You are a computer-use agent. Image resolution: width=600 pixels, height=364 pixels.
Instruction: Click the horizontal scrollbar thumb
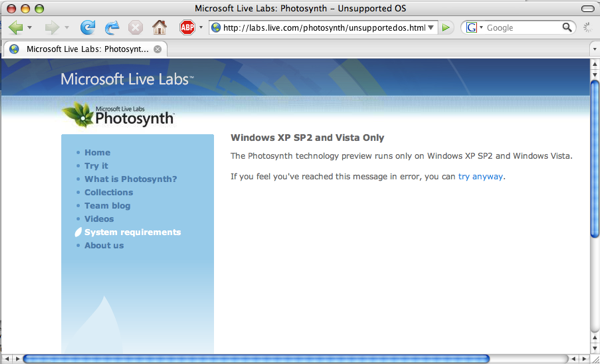tap(256, 359)
